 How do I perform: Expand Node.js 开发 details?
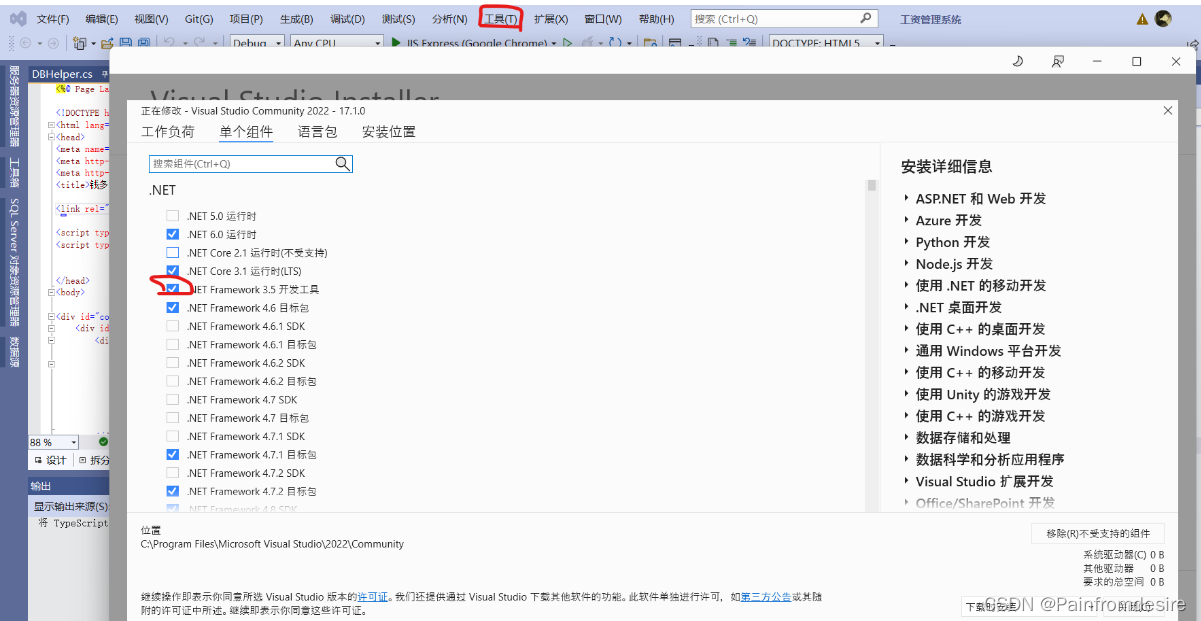pyautogui.click(x=906, y=264)
